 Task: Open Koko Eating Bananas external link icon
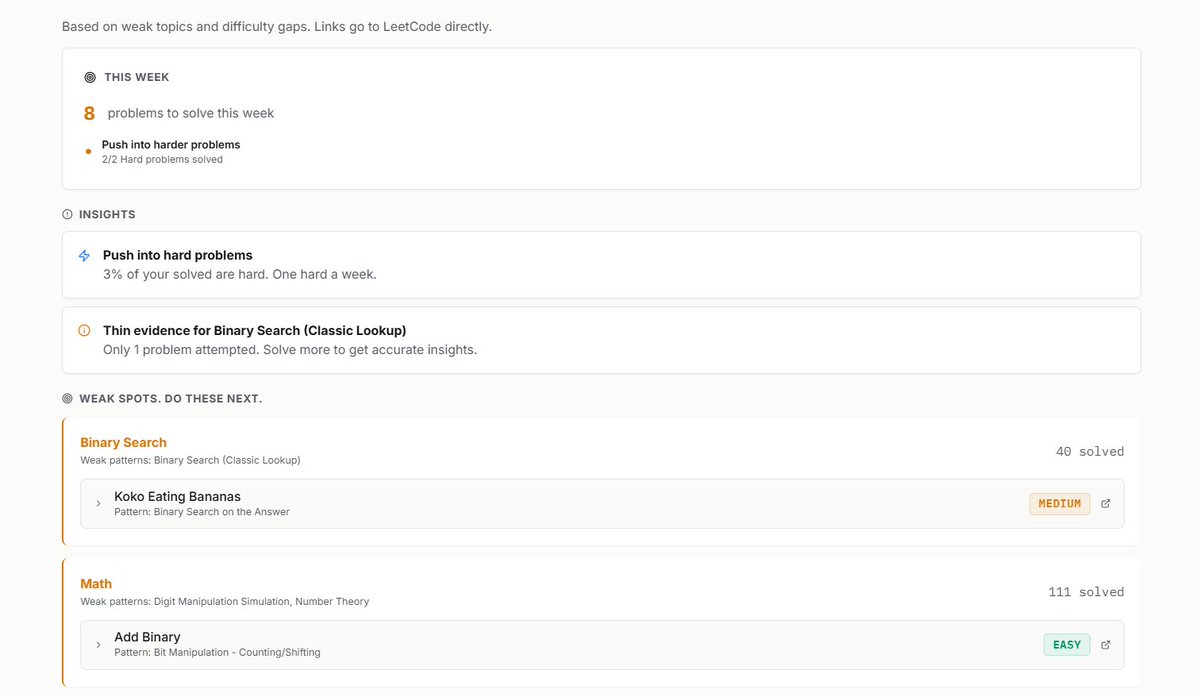(1105, 503)
